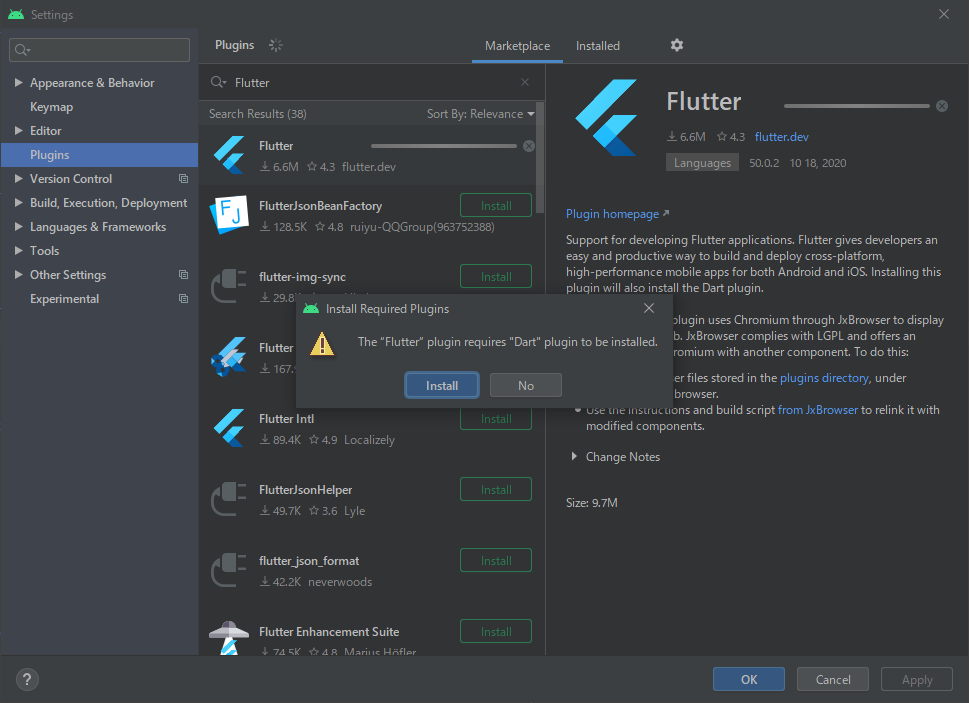Close Install Required Plugins dialog
The height and width of the screenshot is (703, 969).
649,308
